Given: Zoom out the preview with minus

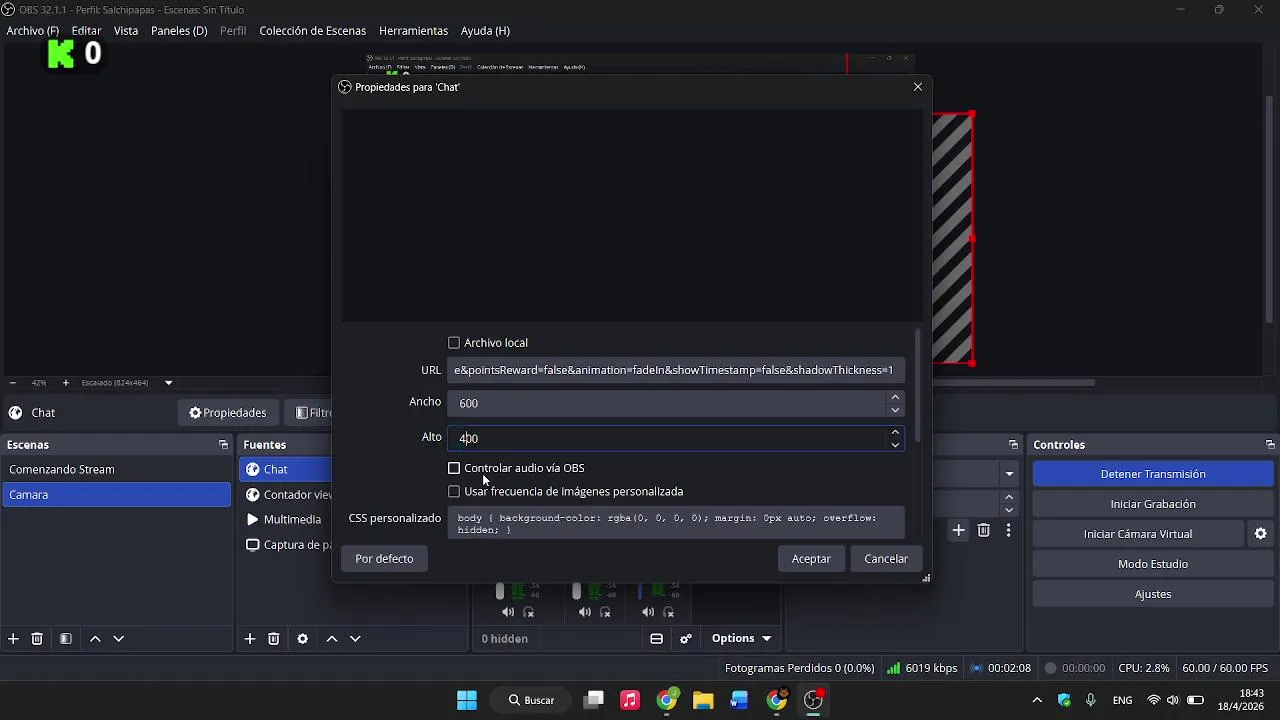Looking at the screenshot, I should [12, 383].
